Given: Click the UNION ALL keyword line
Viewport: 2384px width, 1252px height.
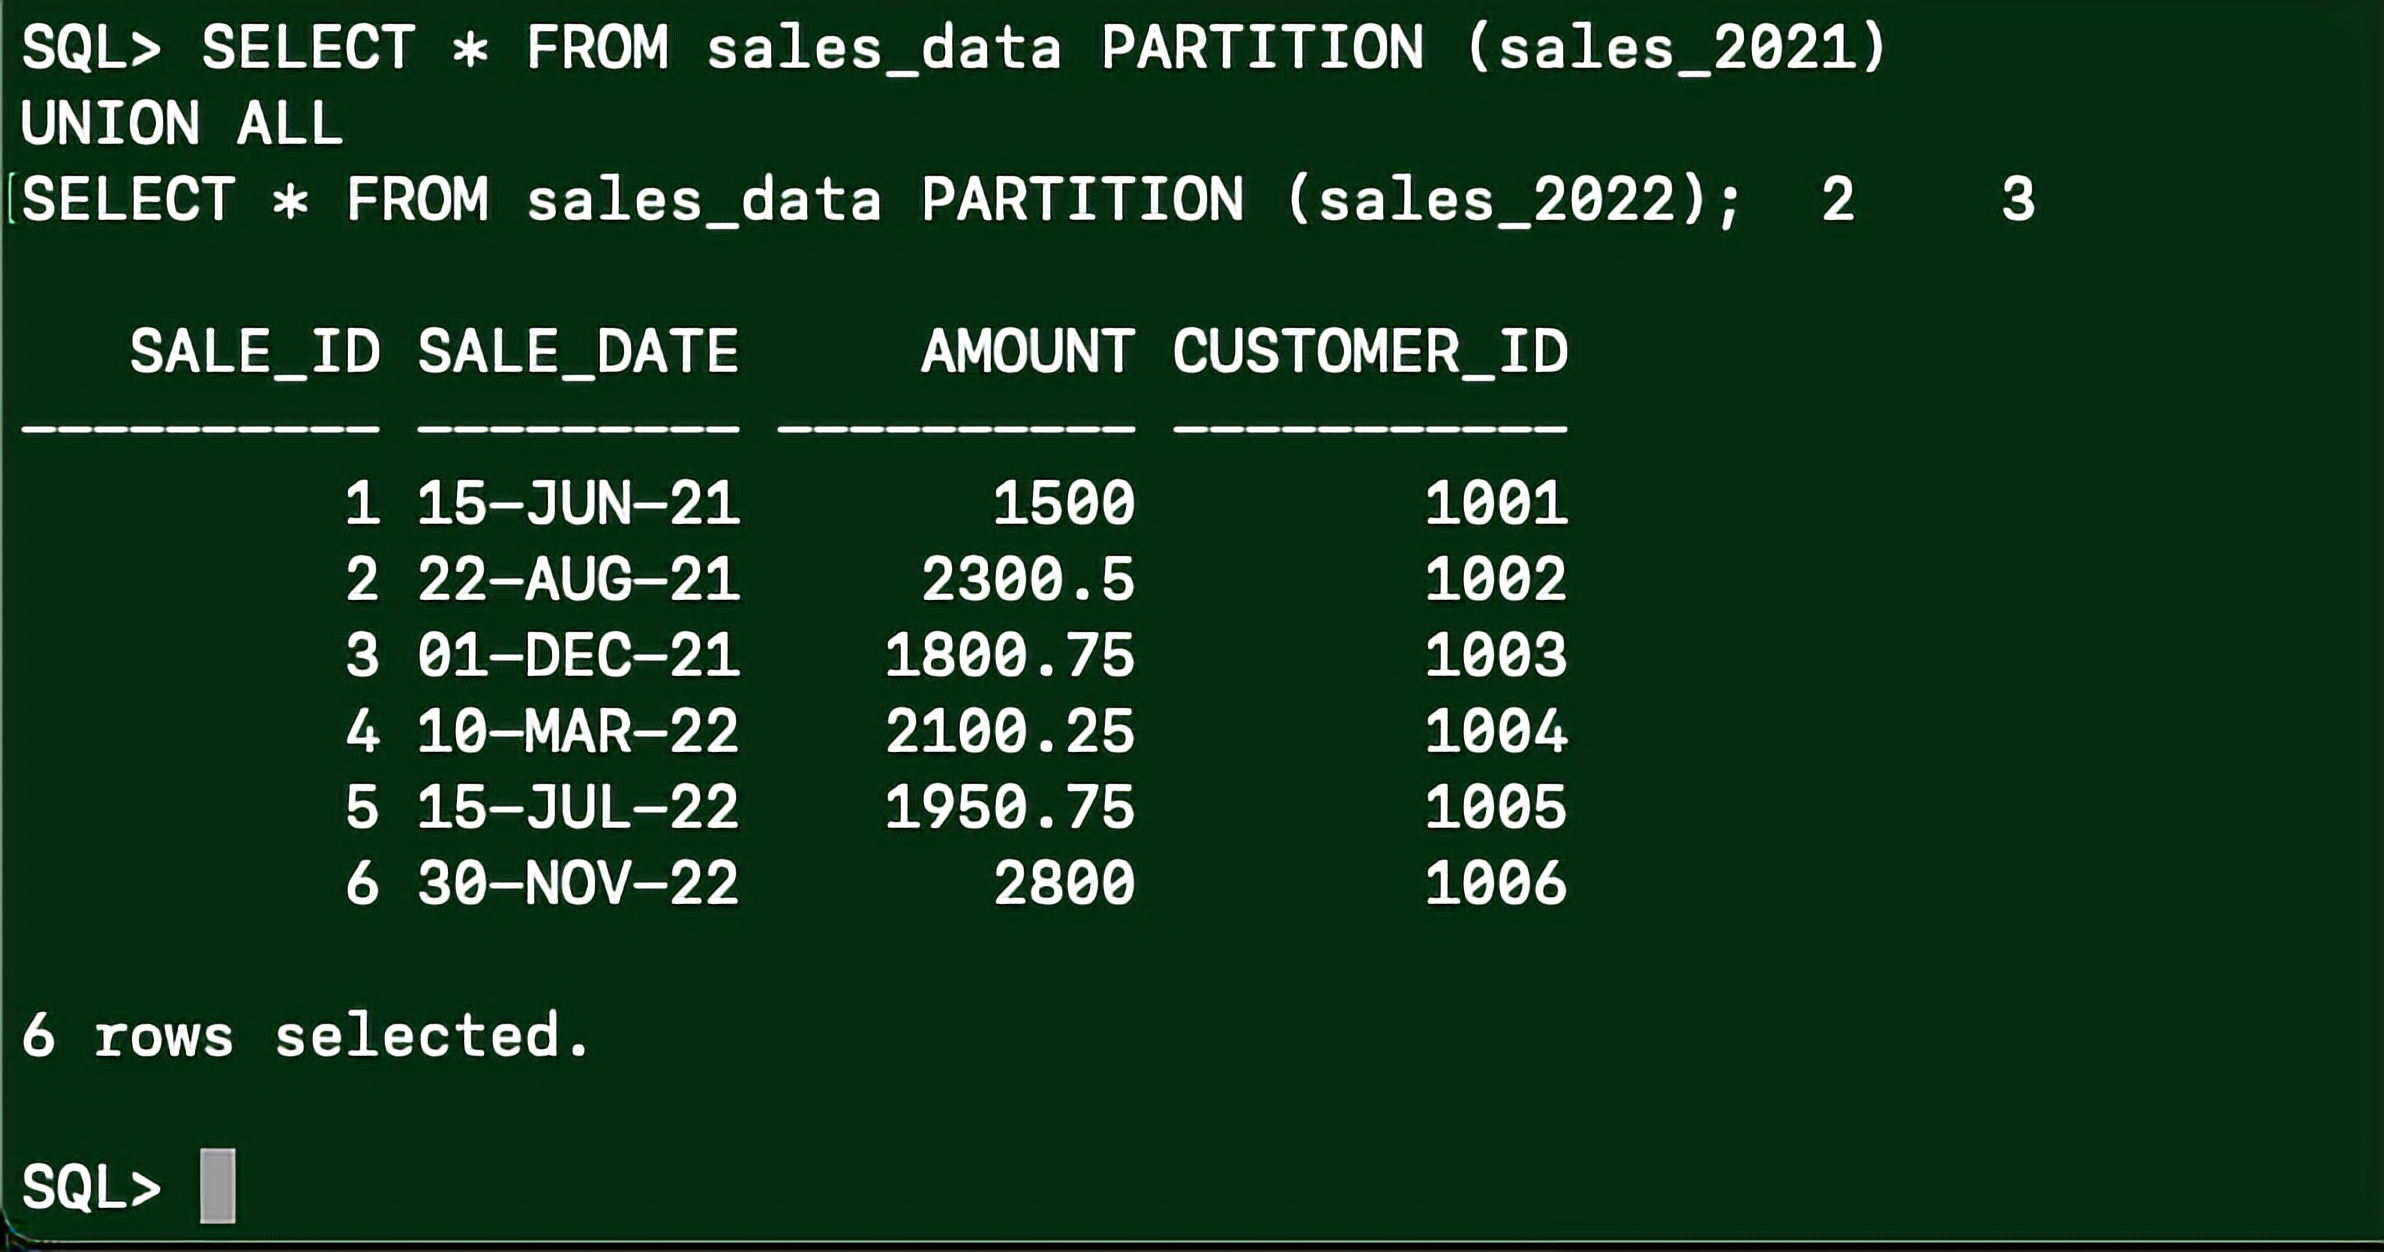Looking at the screenshot, I should click(x=182, y=124).
